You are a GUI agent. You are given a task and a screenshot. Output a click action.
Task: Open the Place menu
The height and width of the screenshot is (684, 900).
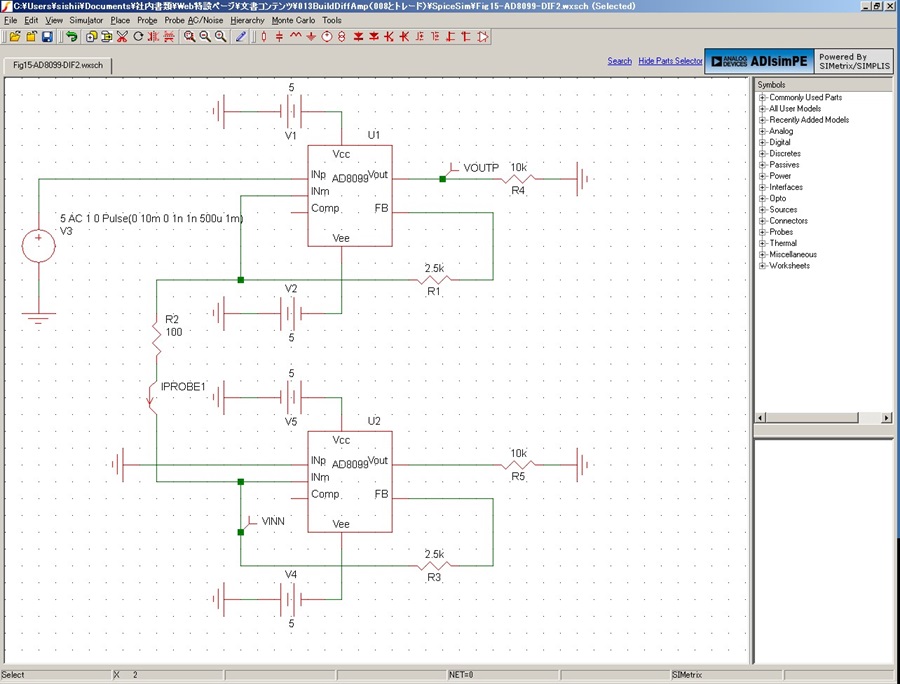pos(120,20)
